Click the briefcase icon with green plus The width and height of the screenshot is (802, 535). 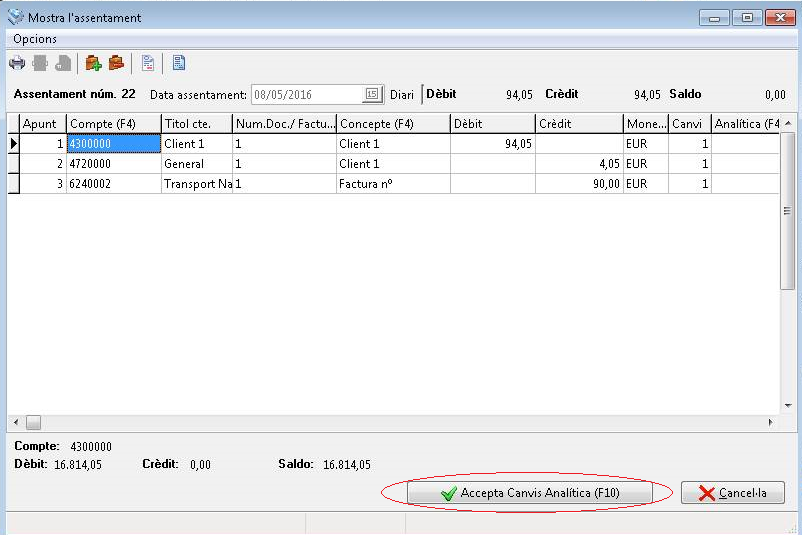point(93,63)
